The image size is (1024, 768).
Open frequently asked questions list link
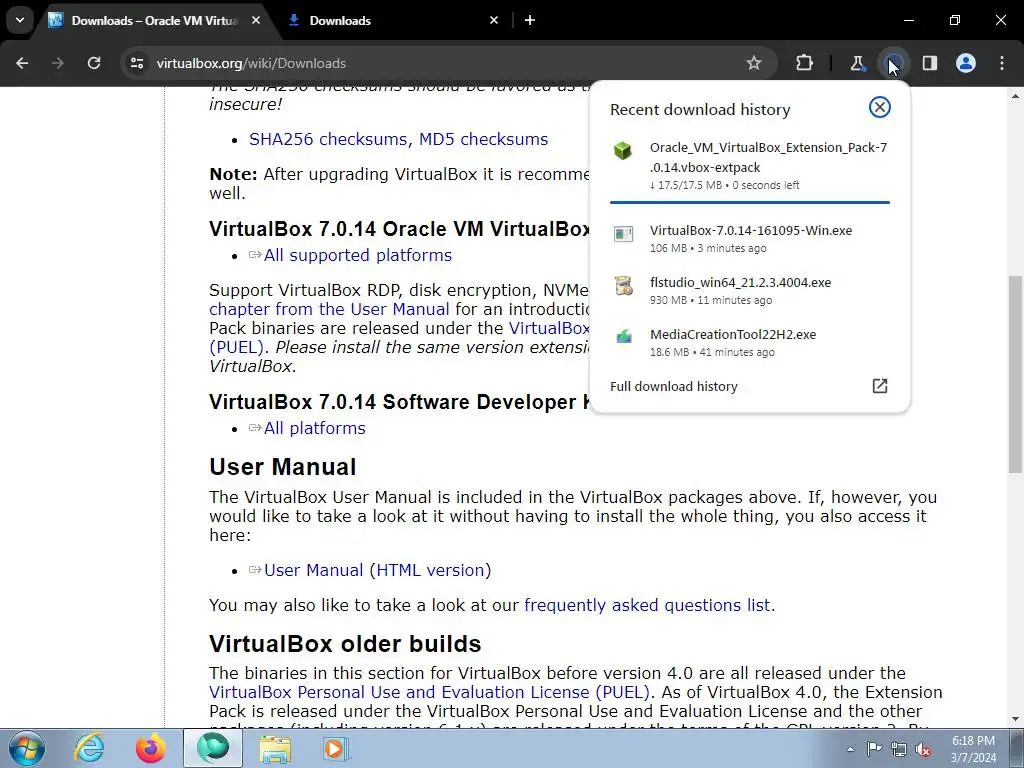(647, 605)
